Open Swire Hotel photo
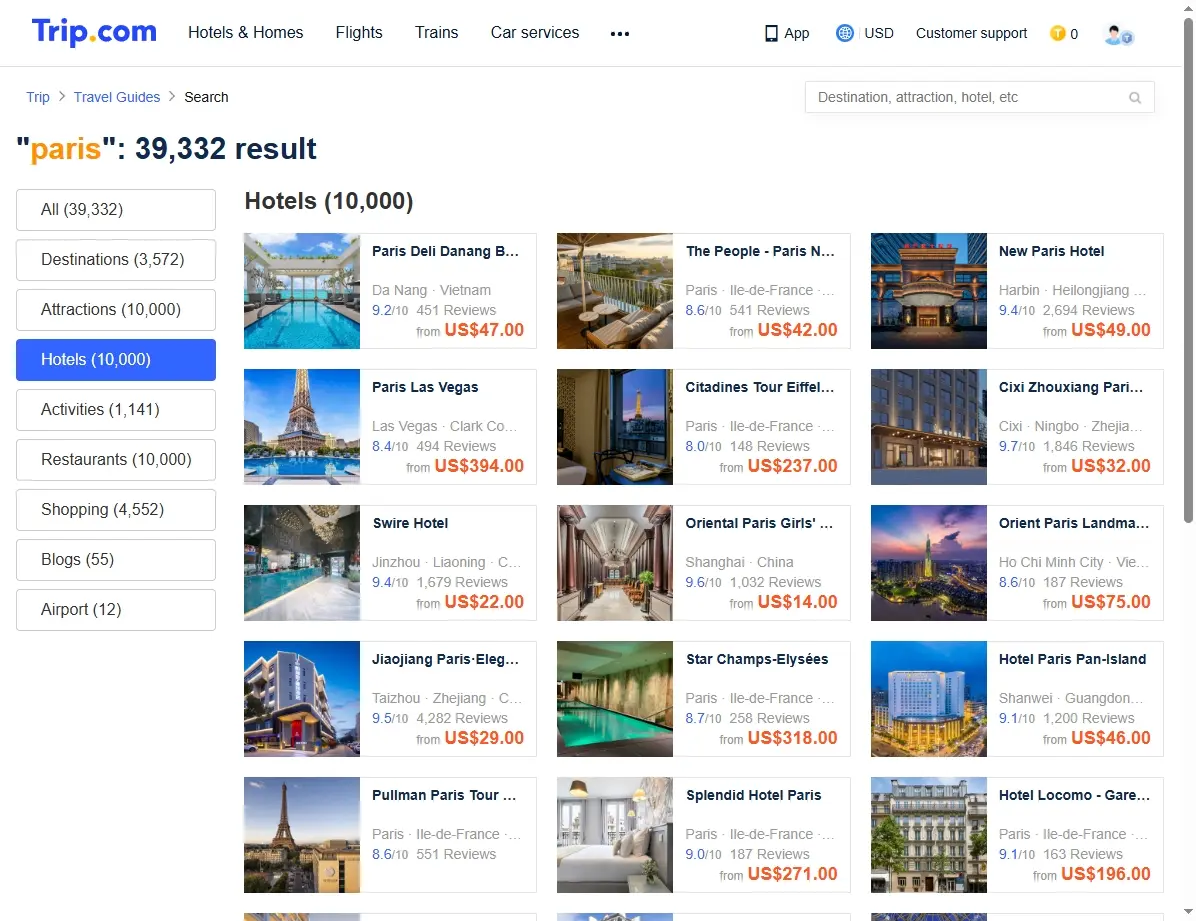This screenshot has height=921, width=1196. pyautogui.click(x=301, y=562)
